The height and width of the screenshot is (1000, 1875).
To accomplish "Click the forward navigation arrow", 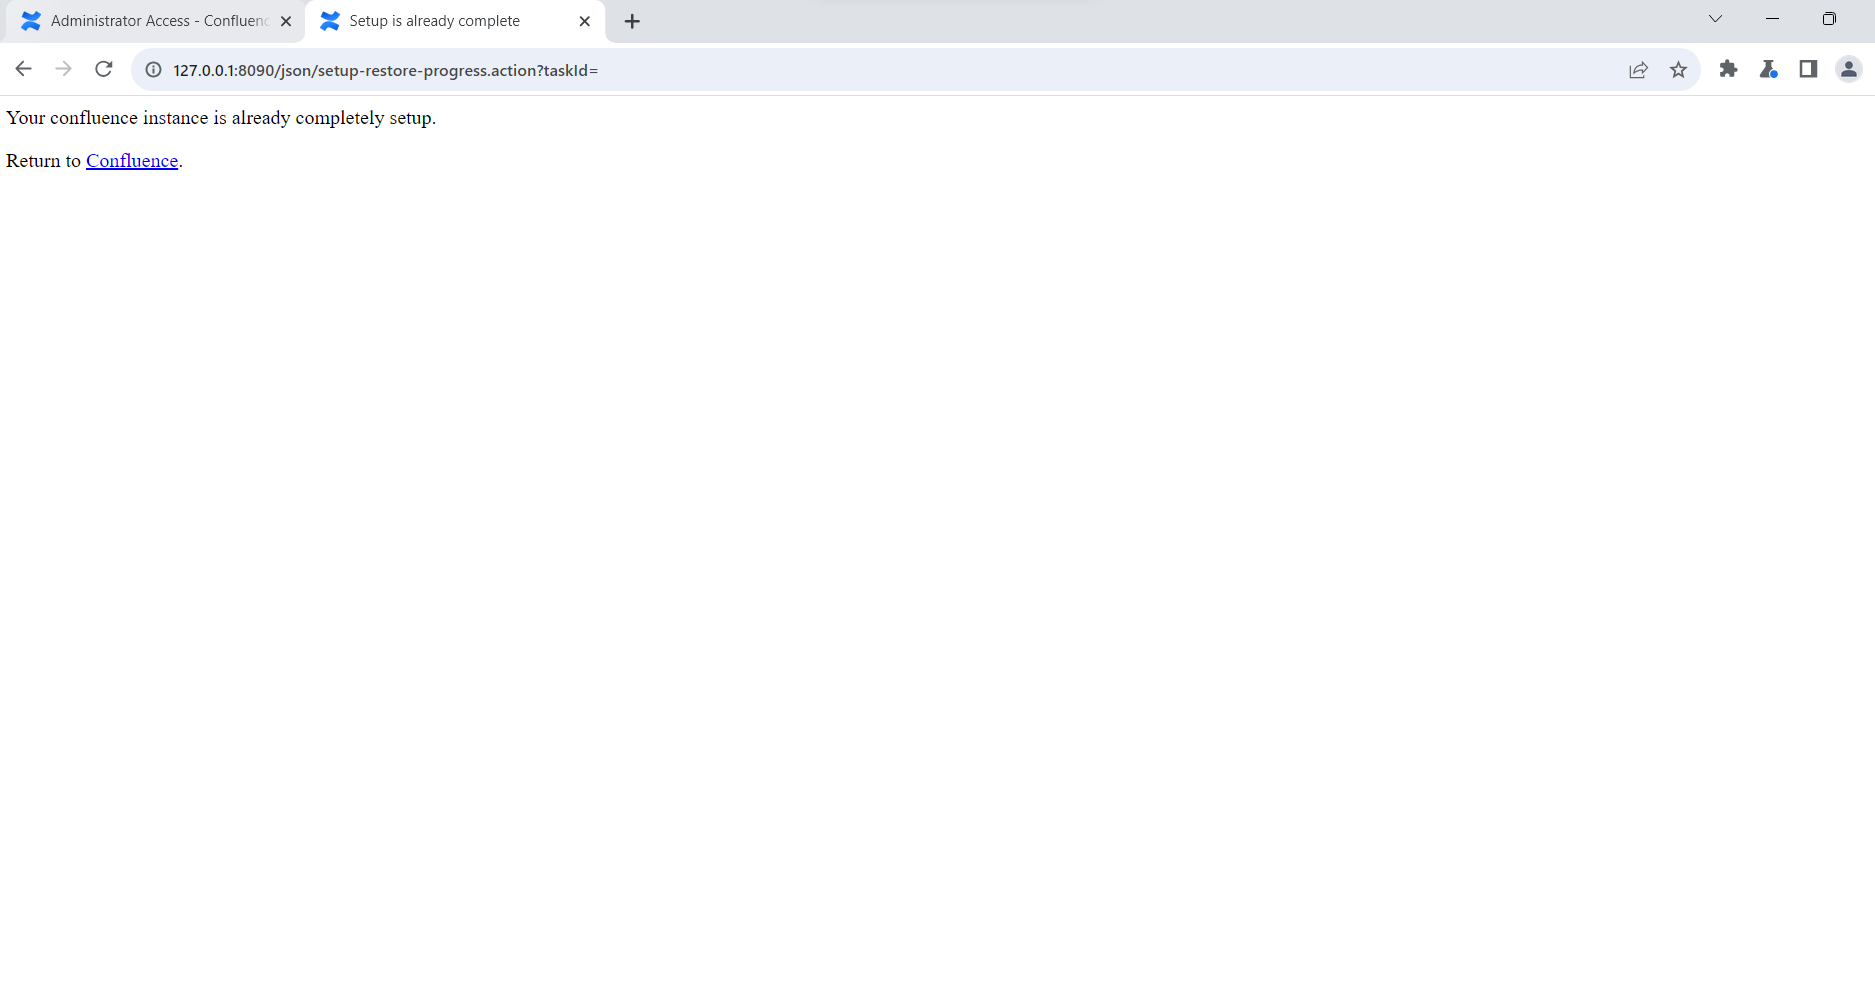I will [x=63, y=69].
